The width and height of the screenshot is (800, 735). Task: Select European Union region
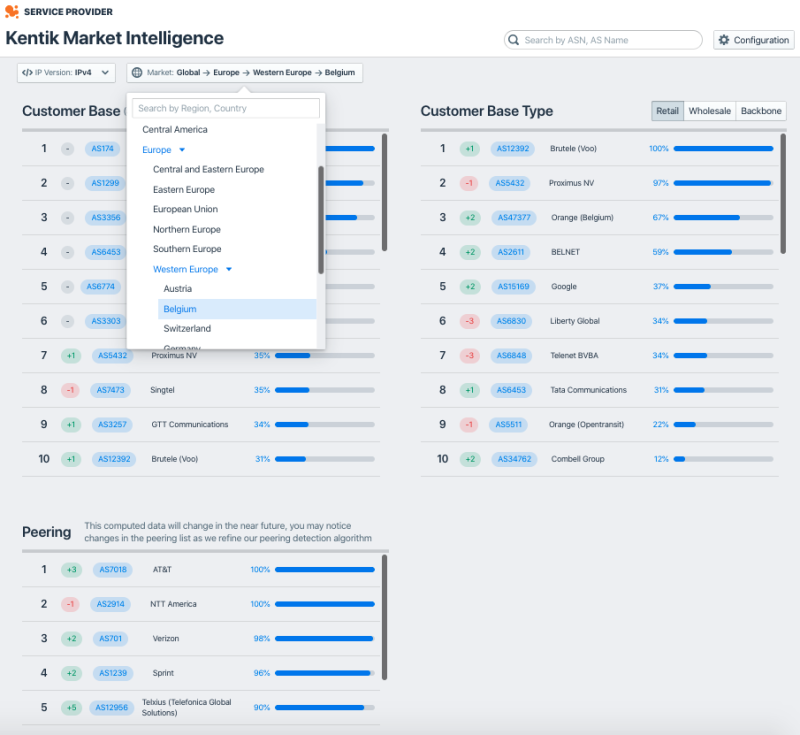tap(185, 209)
